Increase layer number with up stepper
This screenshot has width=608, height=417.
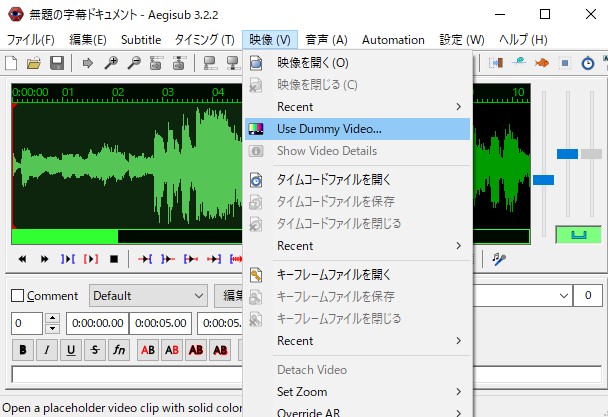tap(52, 318)
